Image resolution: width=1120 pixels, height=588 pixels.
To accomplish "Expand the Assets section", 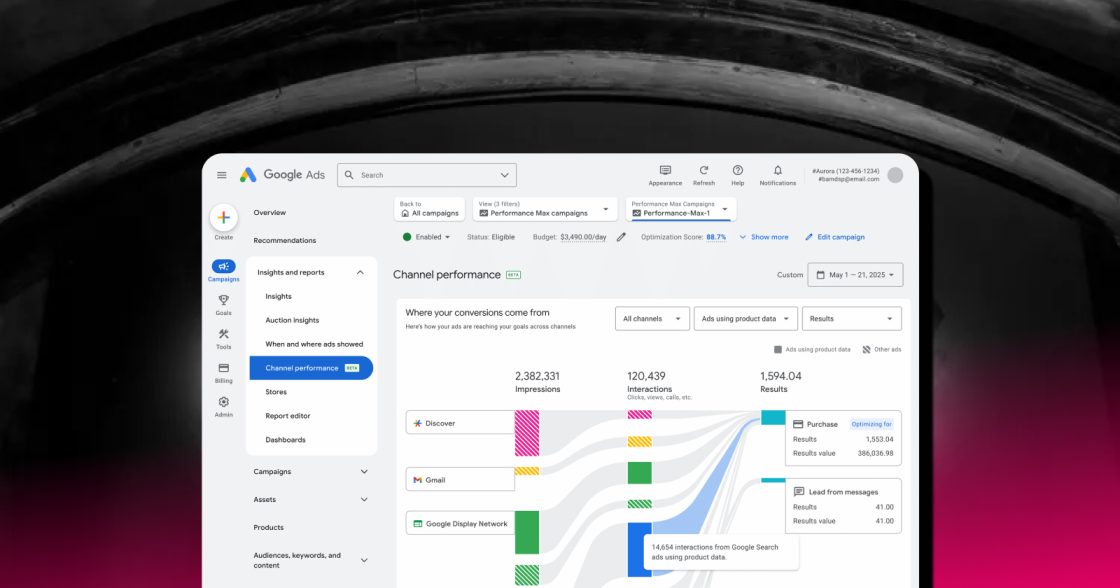I will click(364, 499).
